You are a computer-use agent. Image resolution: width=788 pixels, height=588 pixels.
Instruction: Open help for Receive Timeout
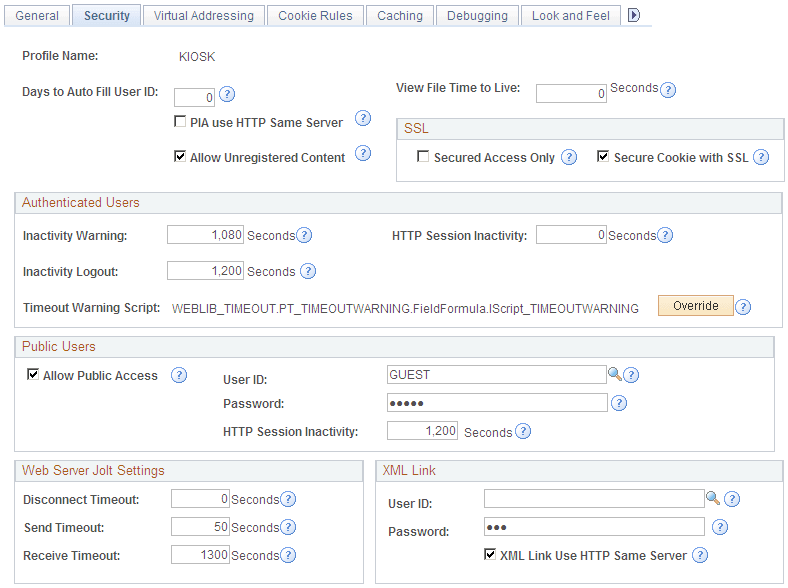[x=288, y=555]
